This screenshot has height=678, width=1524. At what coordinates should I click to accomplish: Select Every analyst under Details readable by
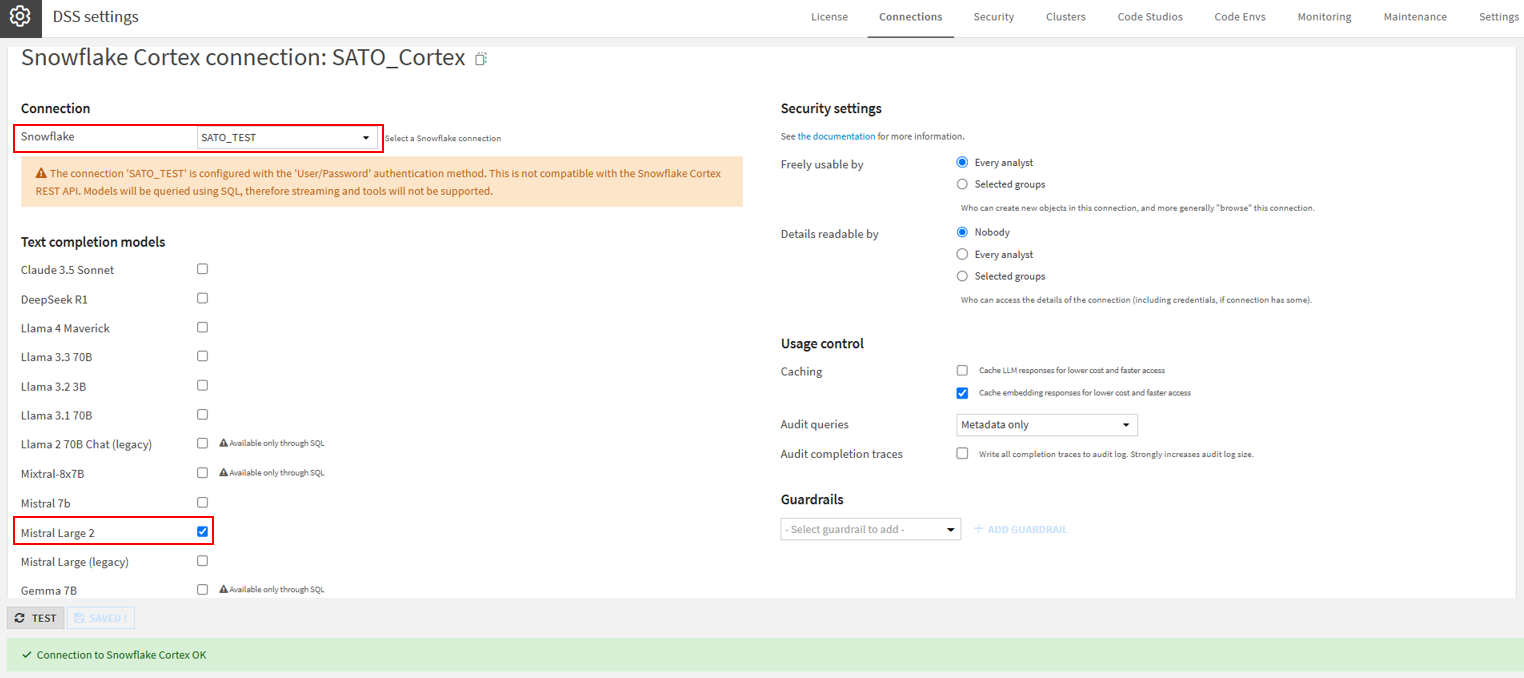pos(962,254)
